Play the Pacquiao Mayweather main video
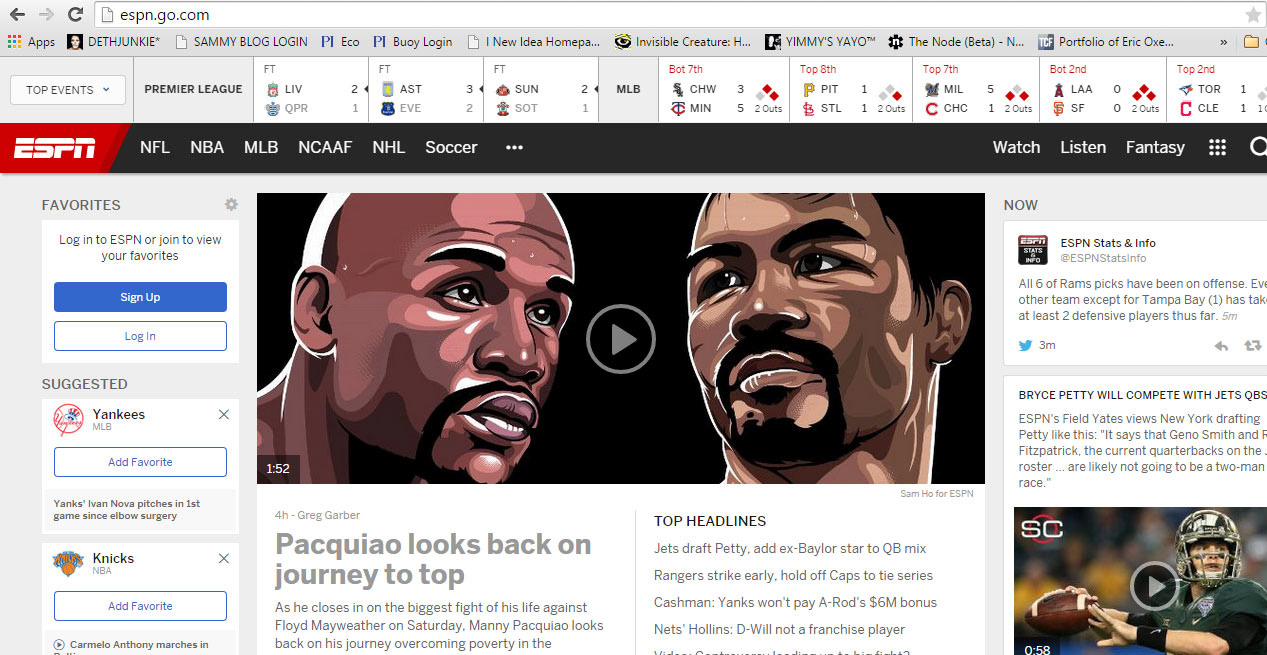1267x655 pixels. click(x=620, y=339)
